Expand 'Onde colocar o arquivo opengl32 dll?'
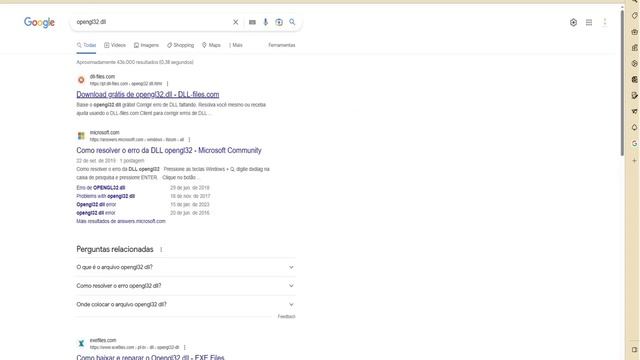The width and height of the screenshot is (640, 360). pyautogui.click(x=186, y=304)
